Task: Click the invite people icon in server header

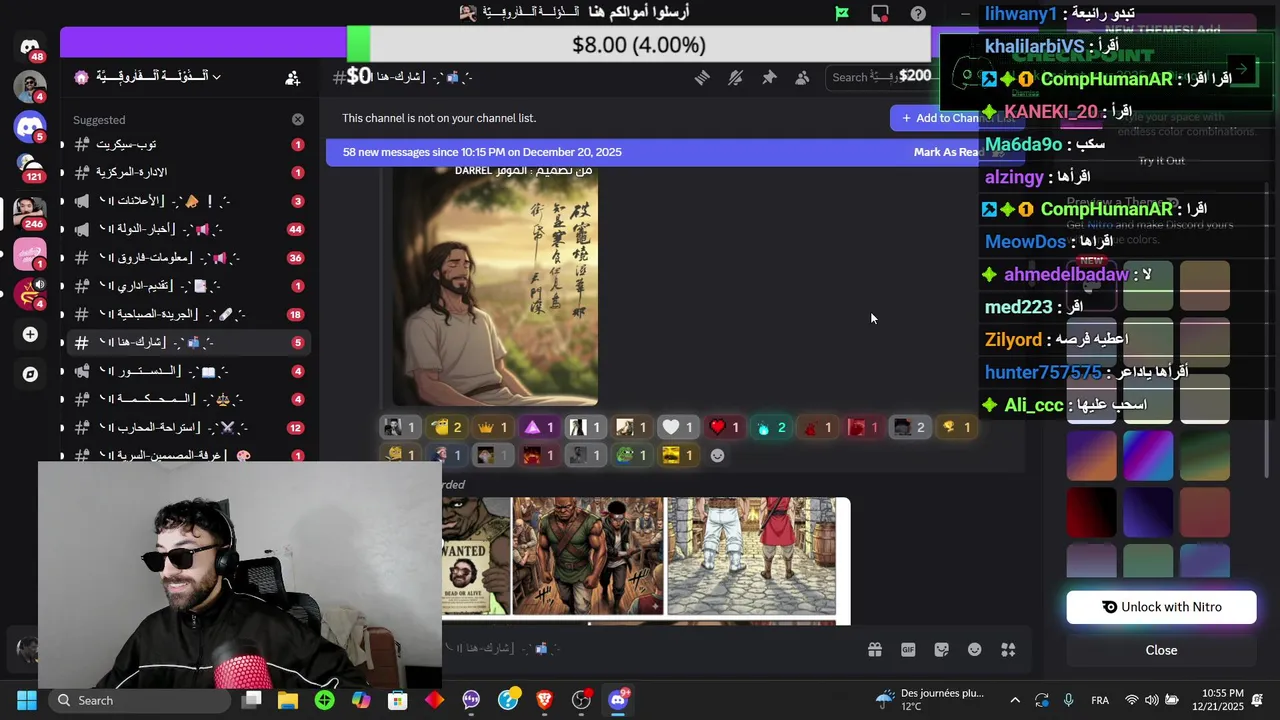Action: tap(292, 77)
